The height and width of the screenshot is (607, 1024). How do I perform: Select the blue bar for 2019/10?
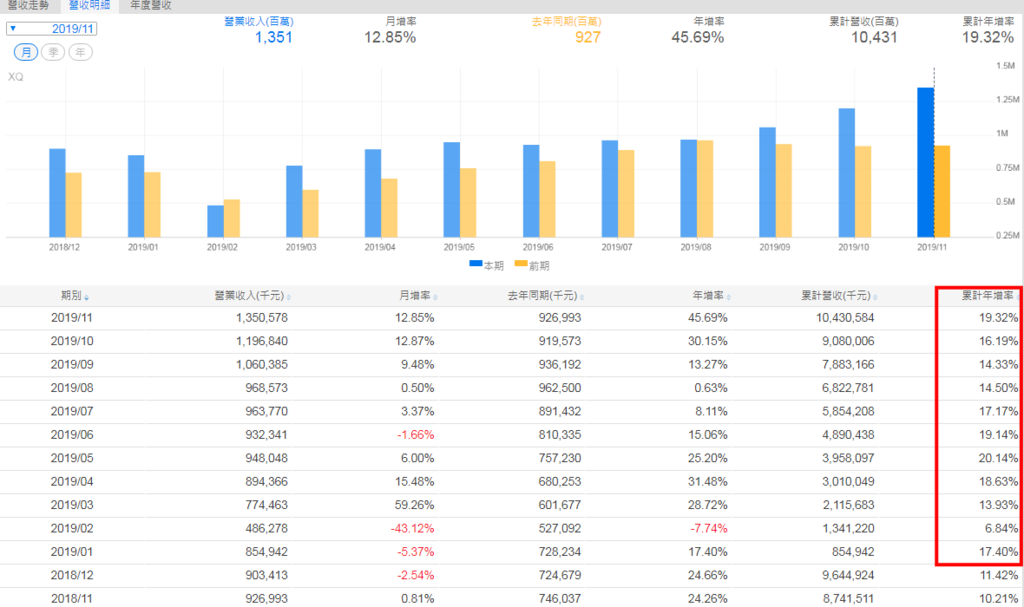pos(846,173)
